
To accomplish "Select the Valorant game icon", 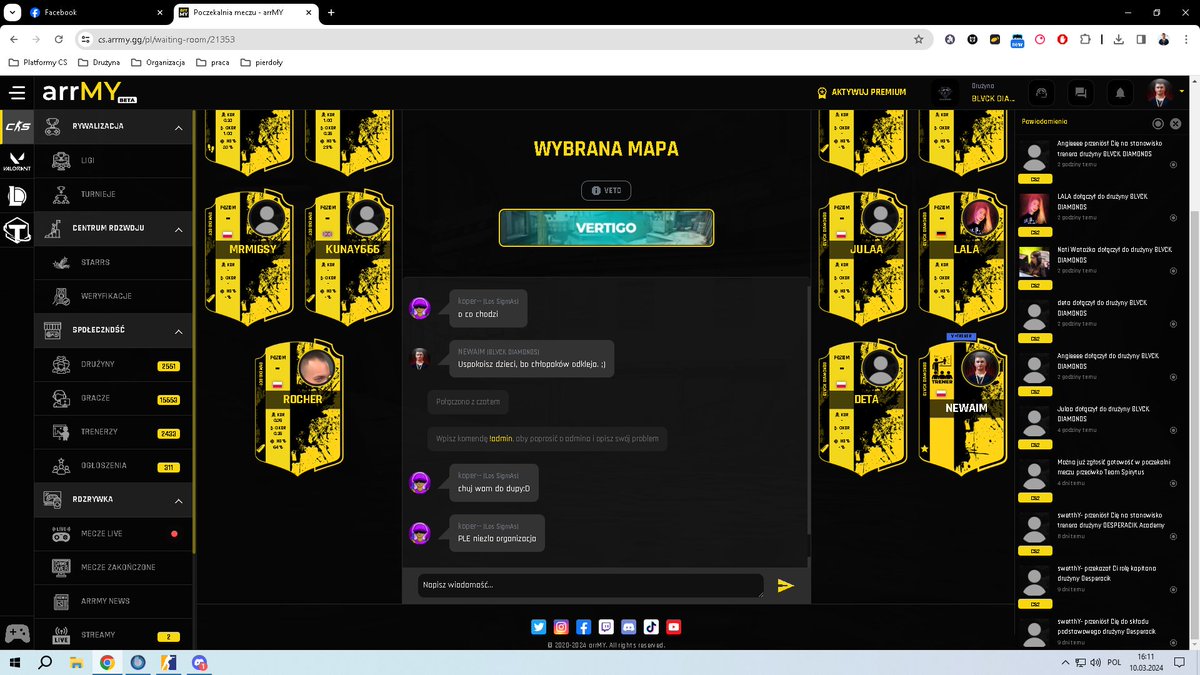I will (17, 160).
